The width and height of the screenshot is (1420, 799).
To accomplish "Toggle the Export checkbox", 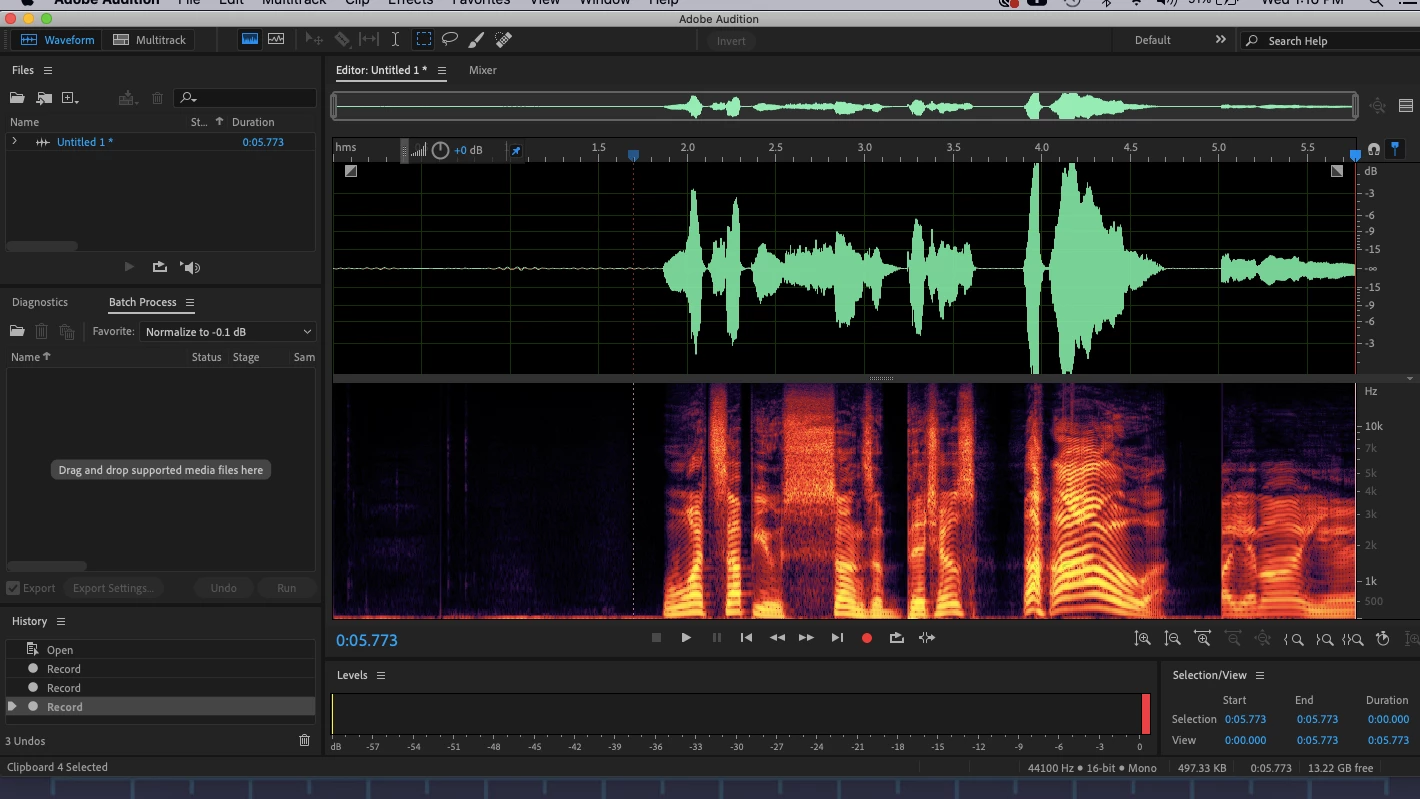I will coord(13,588).
